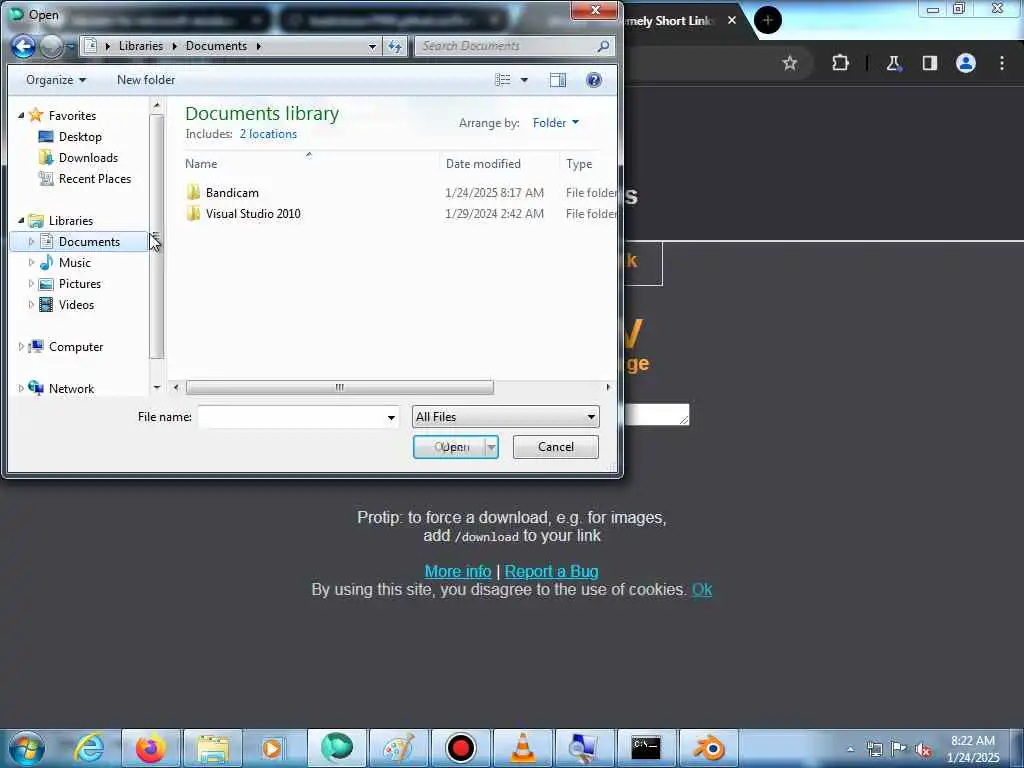Open VLC media player from taskbar
Image resolution: width=1024 pixels, height=768 pixels.
[x=522, y=748]
